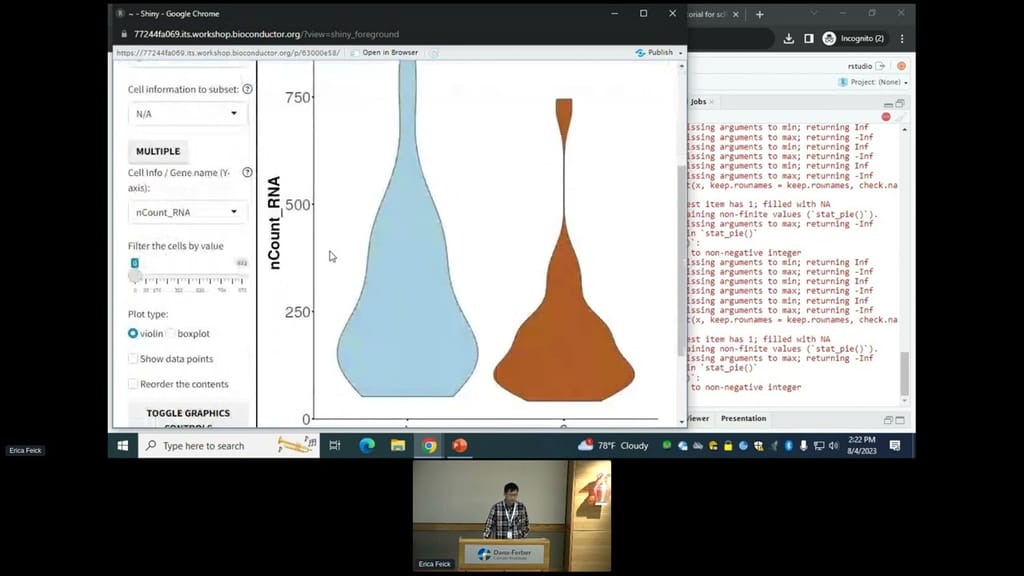Enable Show data points
Image resolution: width=1024 pixels, height=576 pixels.
133,358
